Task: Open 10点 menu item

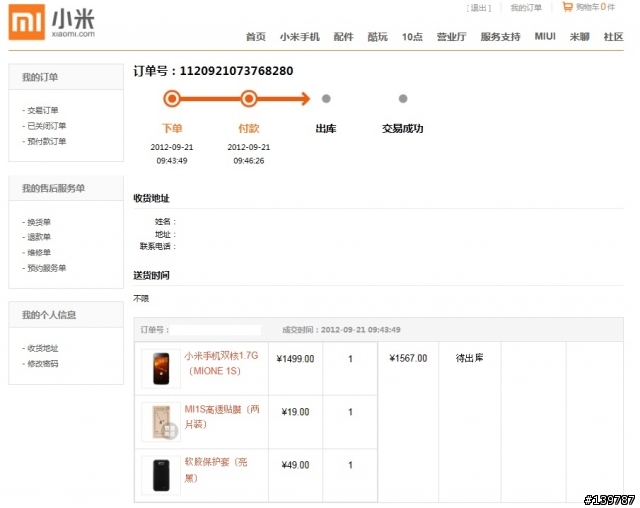Action: click(412, 37)
